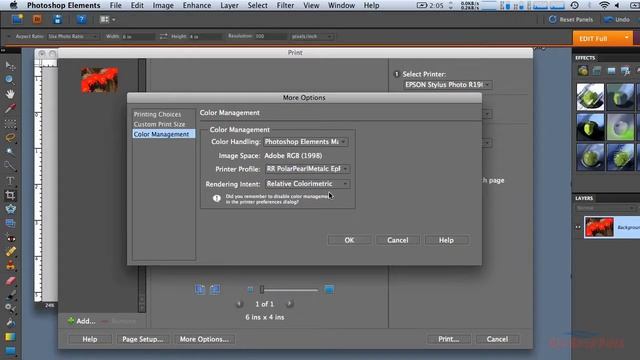640x360 pixels.
Task: Open the Color Handling dropdown
Action: point(306,142)
